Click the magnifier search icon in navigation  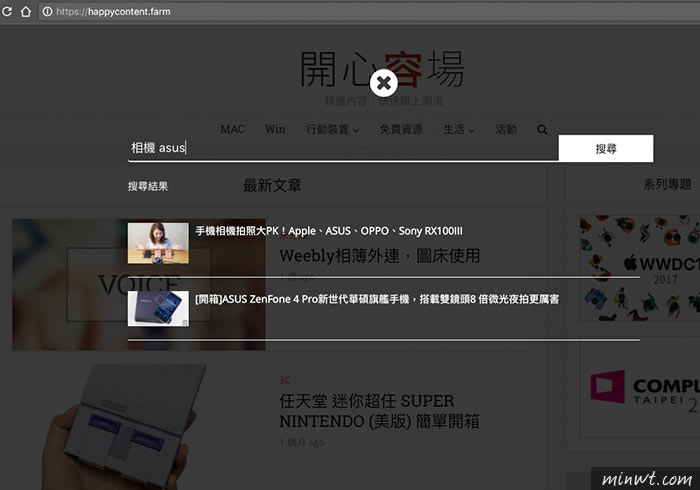[542, 129]
